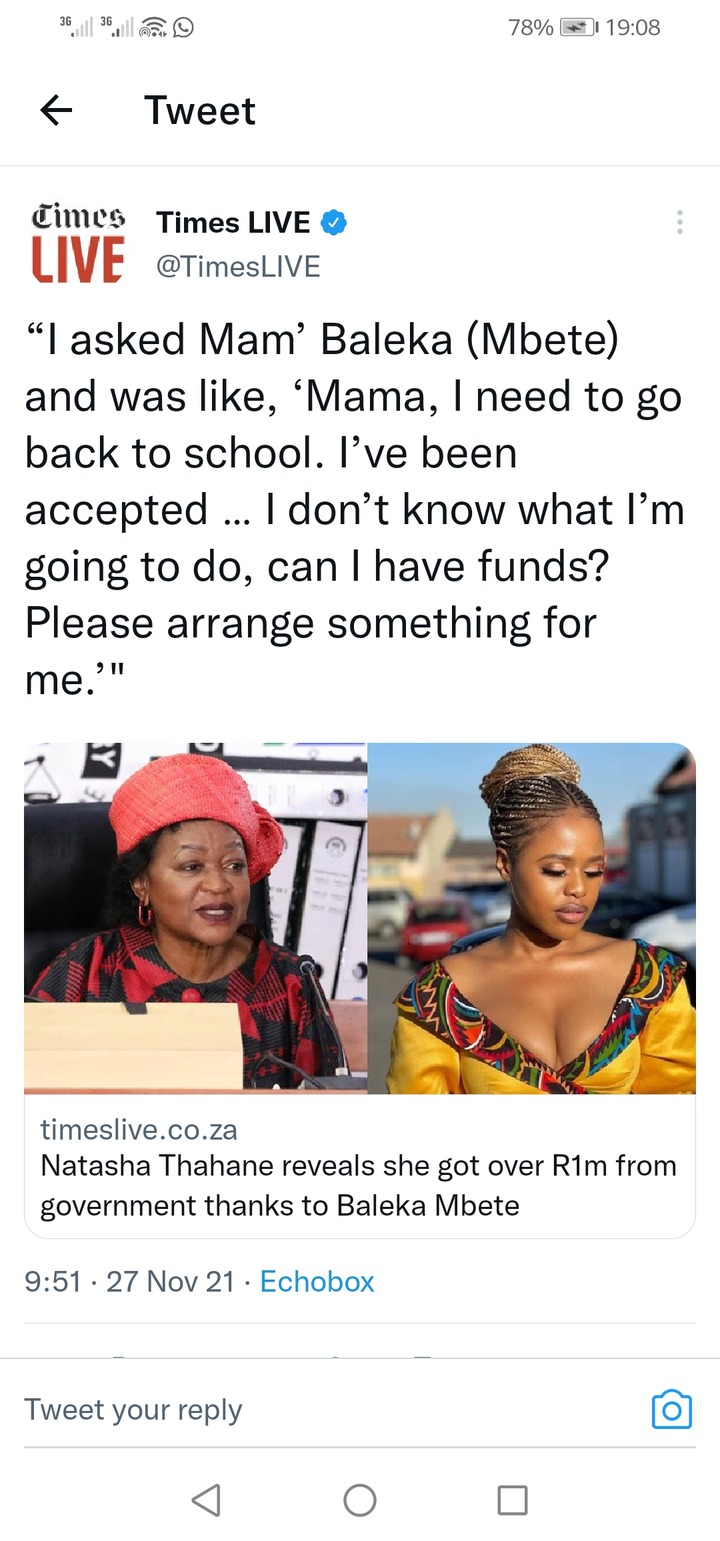Tap the Android recent apps square
This screenshot has width=720, height=1541.
[513, 1499]
